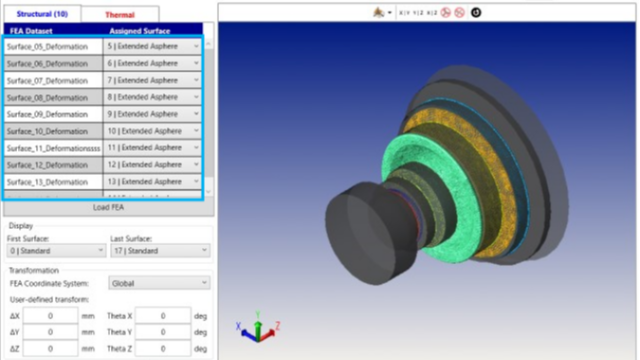Select the Surface_05_Deformation dataset row
Screen dimensions: 640x360
tap(53, 47)
